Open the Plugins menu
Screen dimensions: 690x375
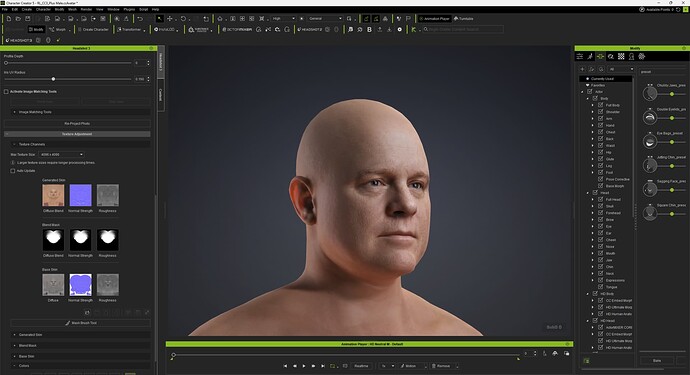129,9
